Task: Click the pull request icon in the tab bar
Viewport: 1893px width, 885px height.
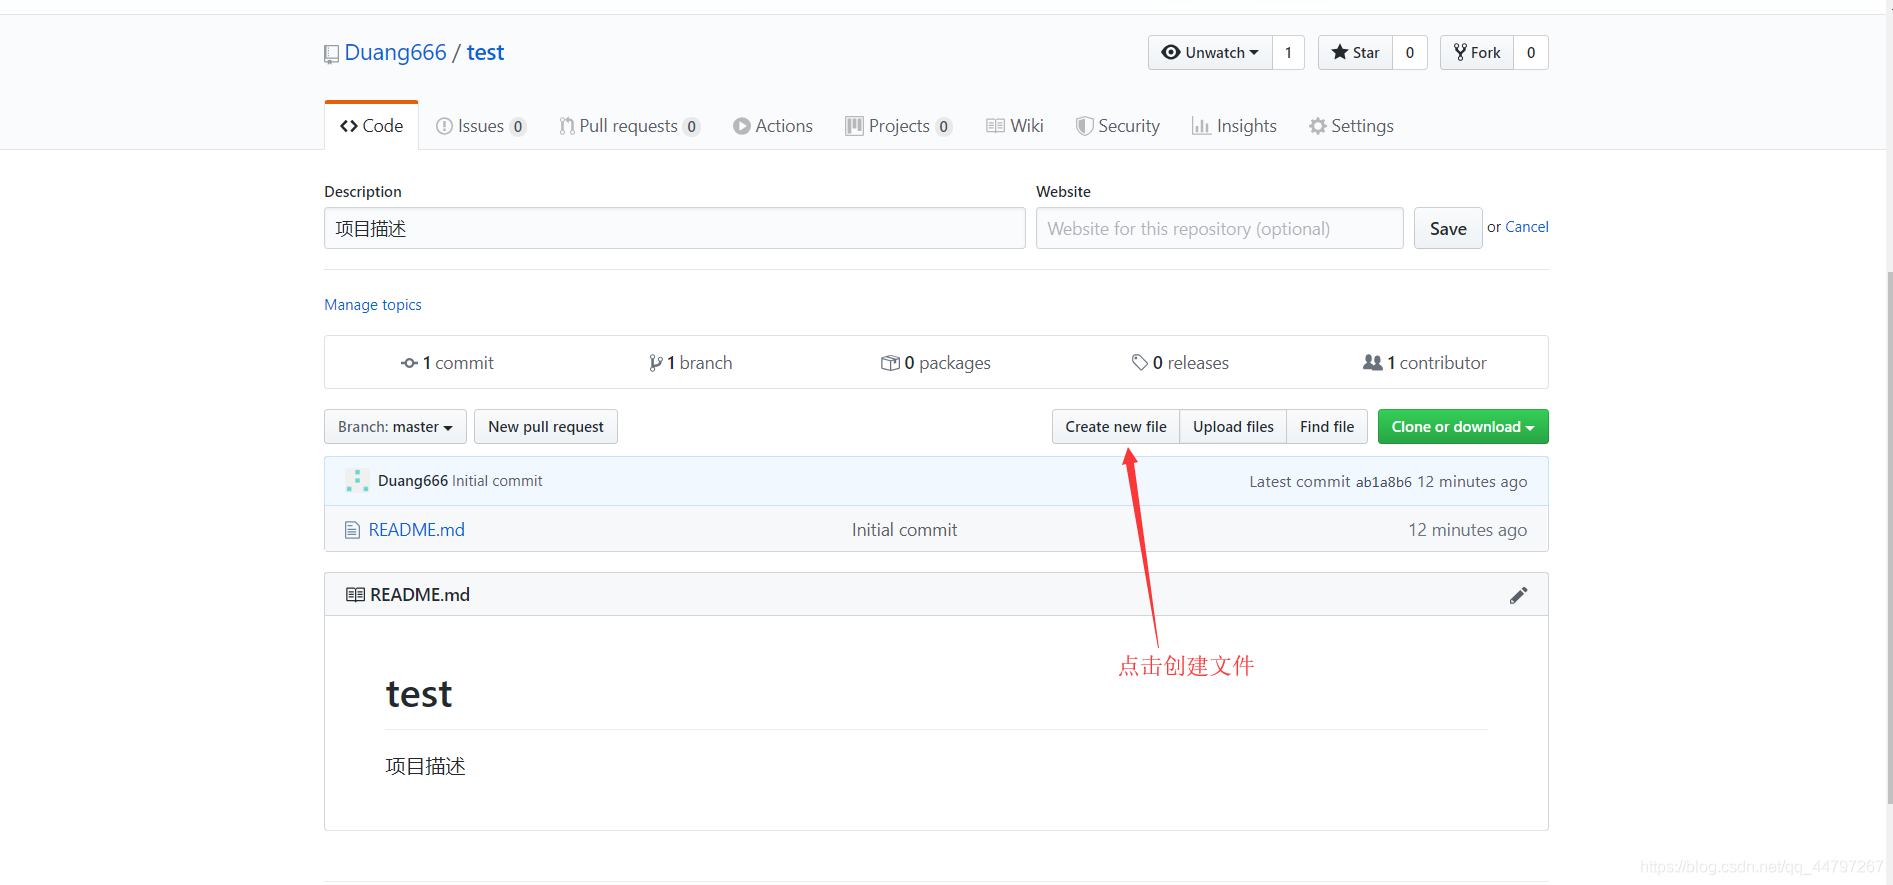Action: pyautogui.click(x=567, y=126)
